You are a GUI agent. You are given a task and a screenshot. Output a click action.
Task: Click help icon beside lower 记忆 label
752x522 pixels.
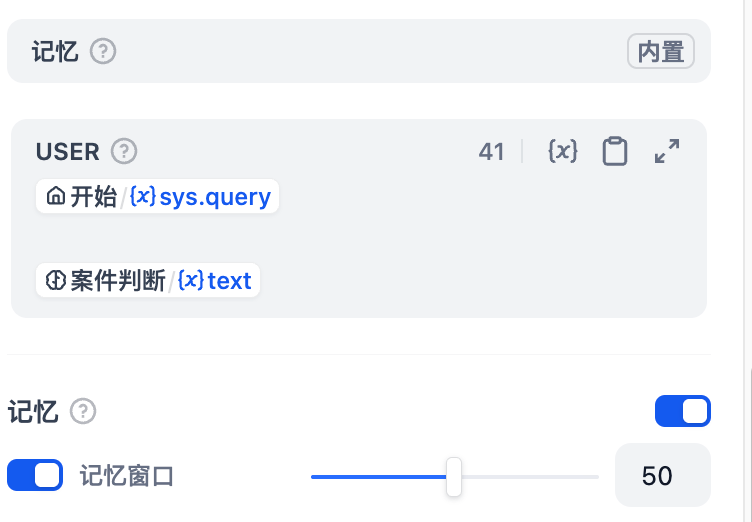click(83, 411)
